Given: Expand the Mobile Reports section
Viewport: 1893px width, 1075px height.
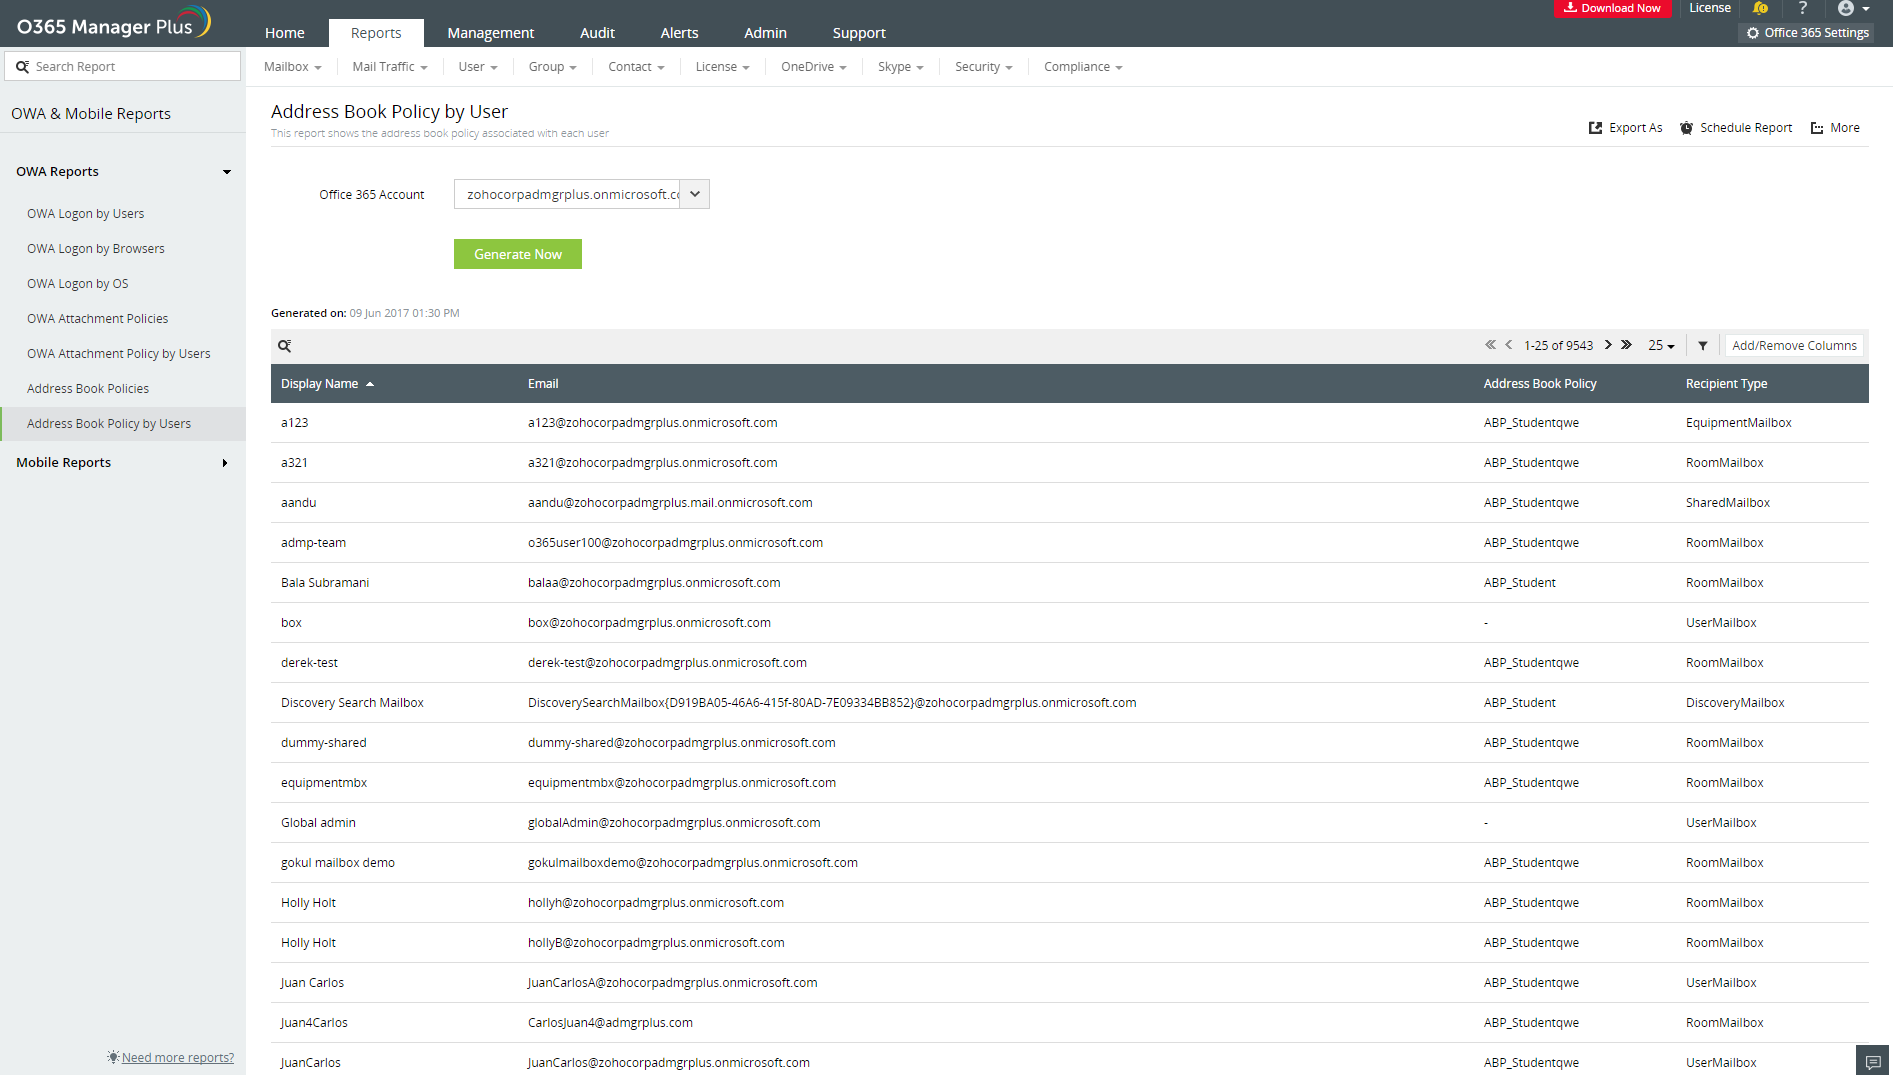Looking at the screenshot, I should [224, 462].
